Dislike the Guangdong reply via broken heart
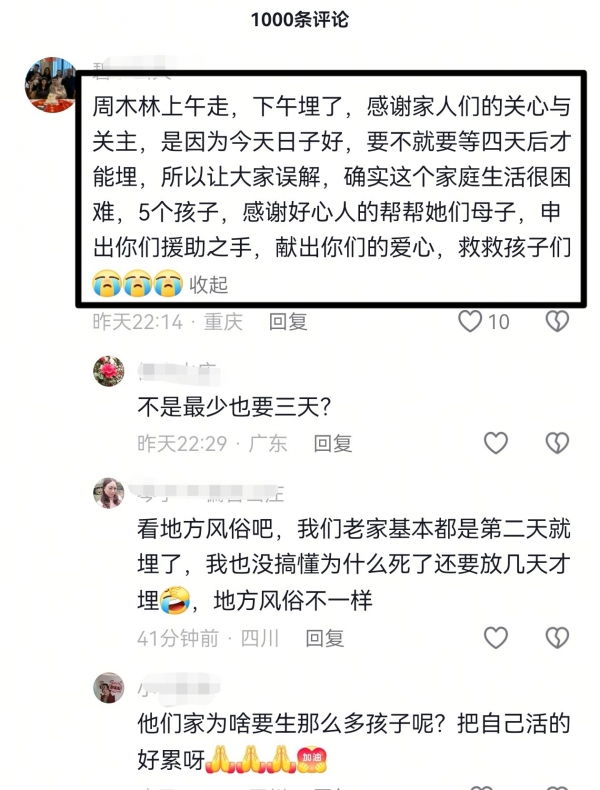Screen dimensions: 600x790 tap(557, 443)
